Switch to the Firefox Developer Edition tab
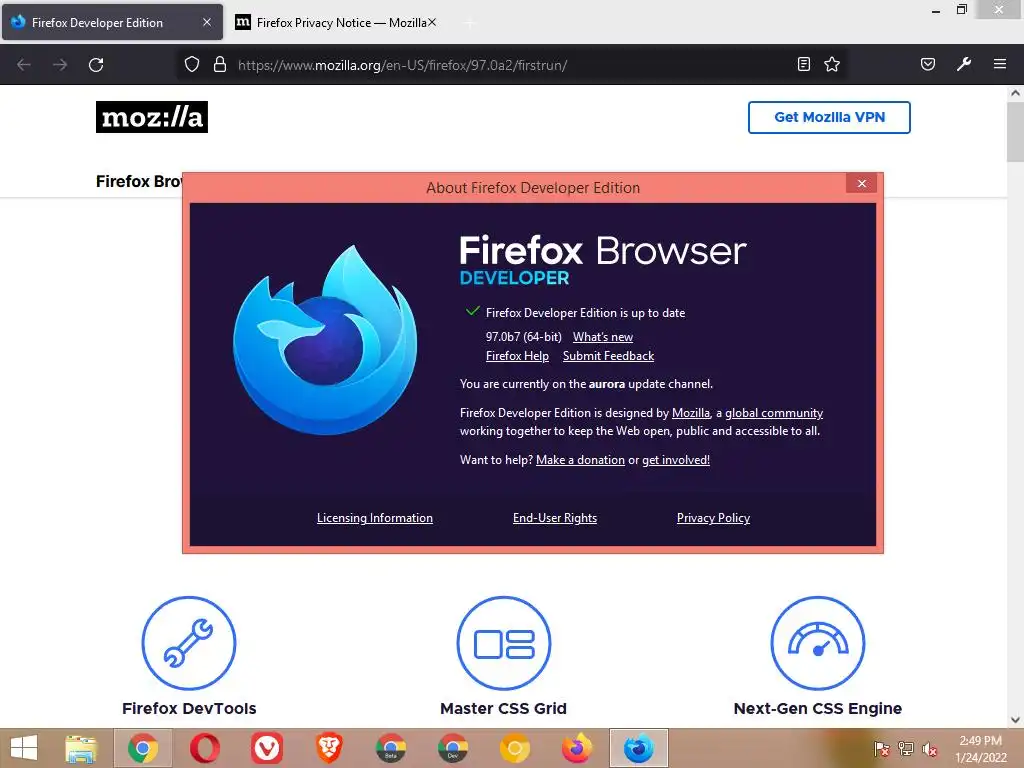The image size is (1024, 768). pos(112,22)
